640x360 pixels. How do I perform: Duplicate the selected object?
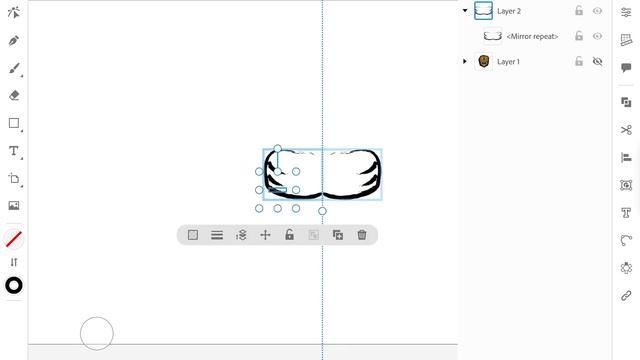coord(338,235)
